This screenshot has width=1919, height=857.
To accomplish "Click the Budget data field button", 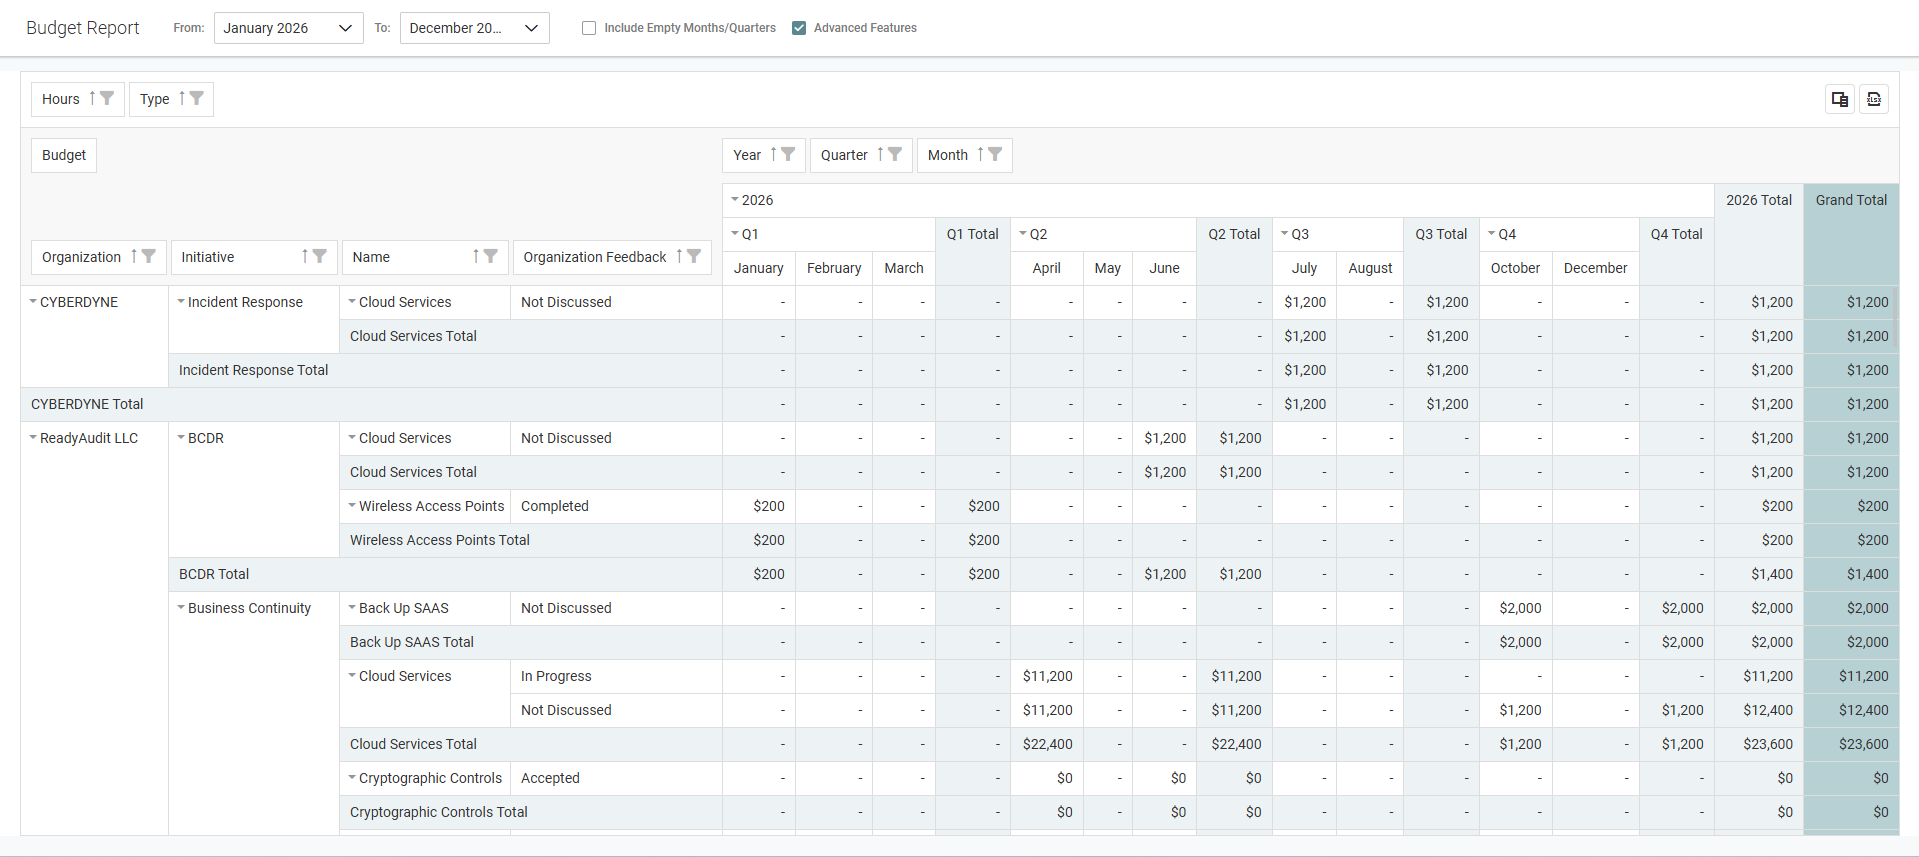I will tap(64, 155).
